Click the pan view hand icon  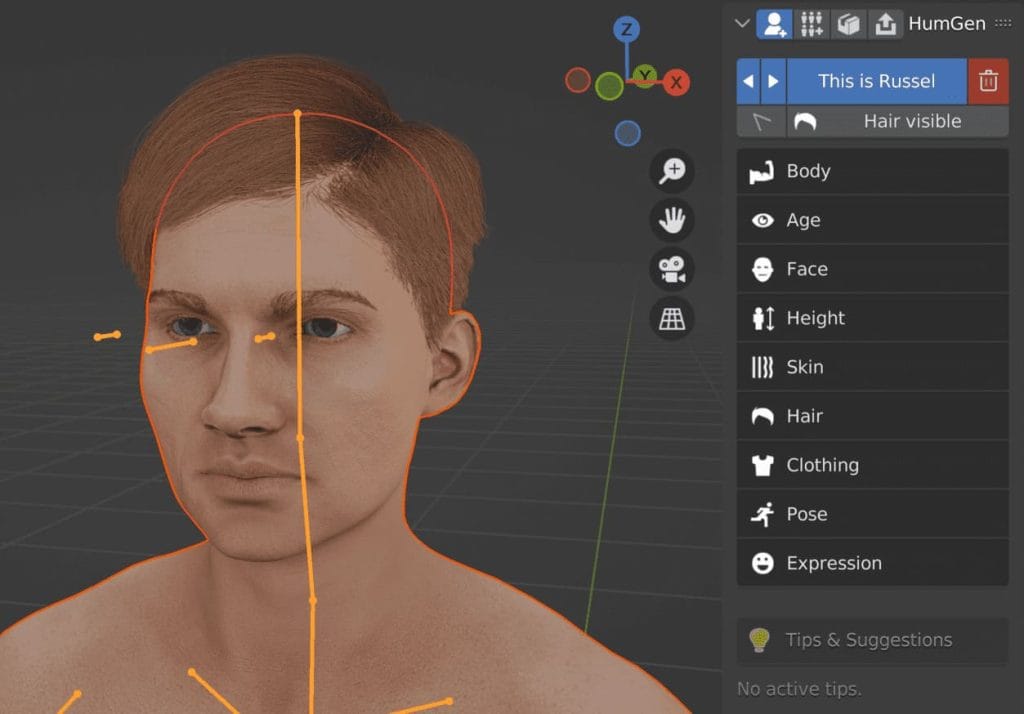[x=672, y=219]
